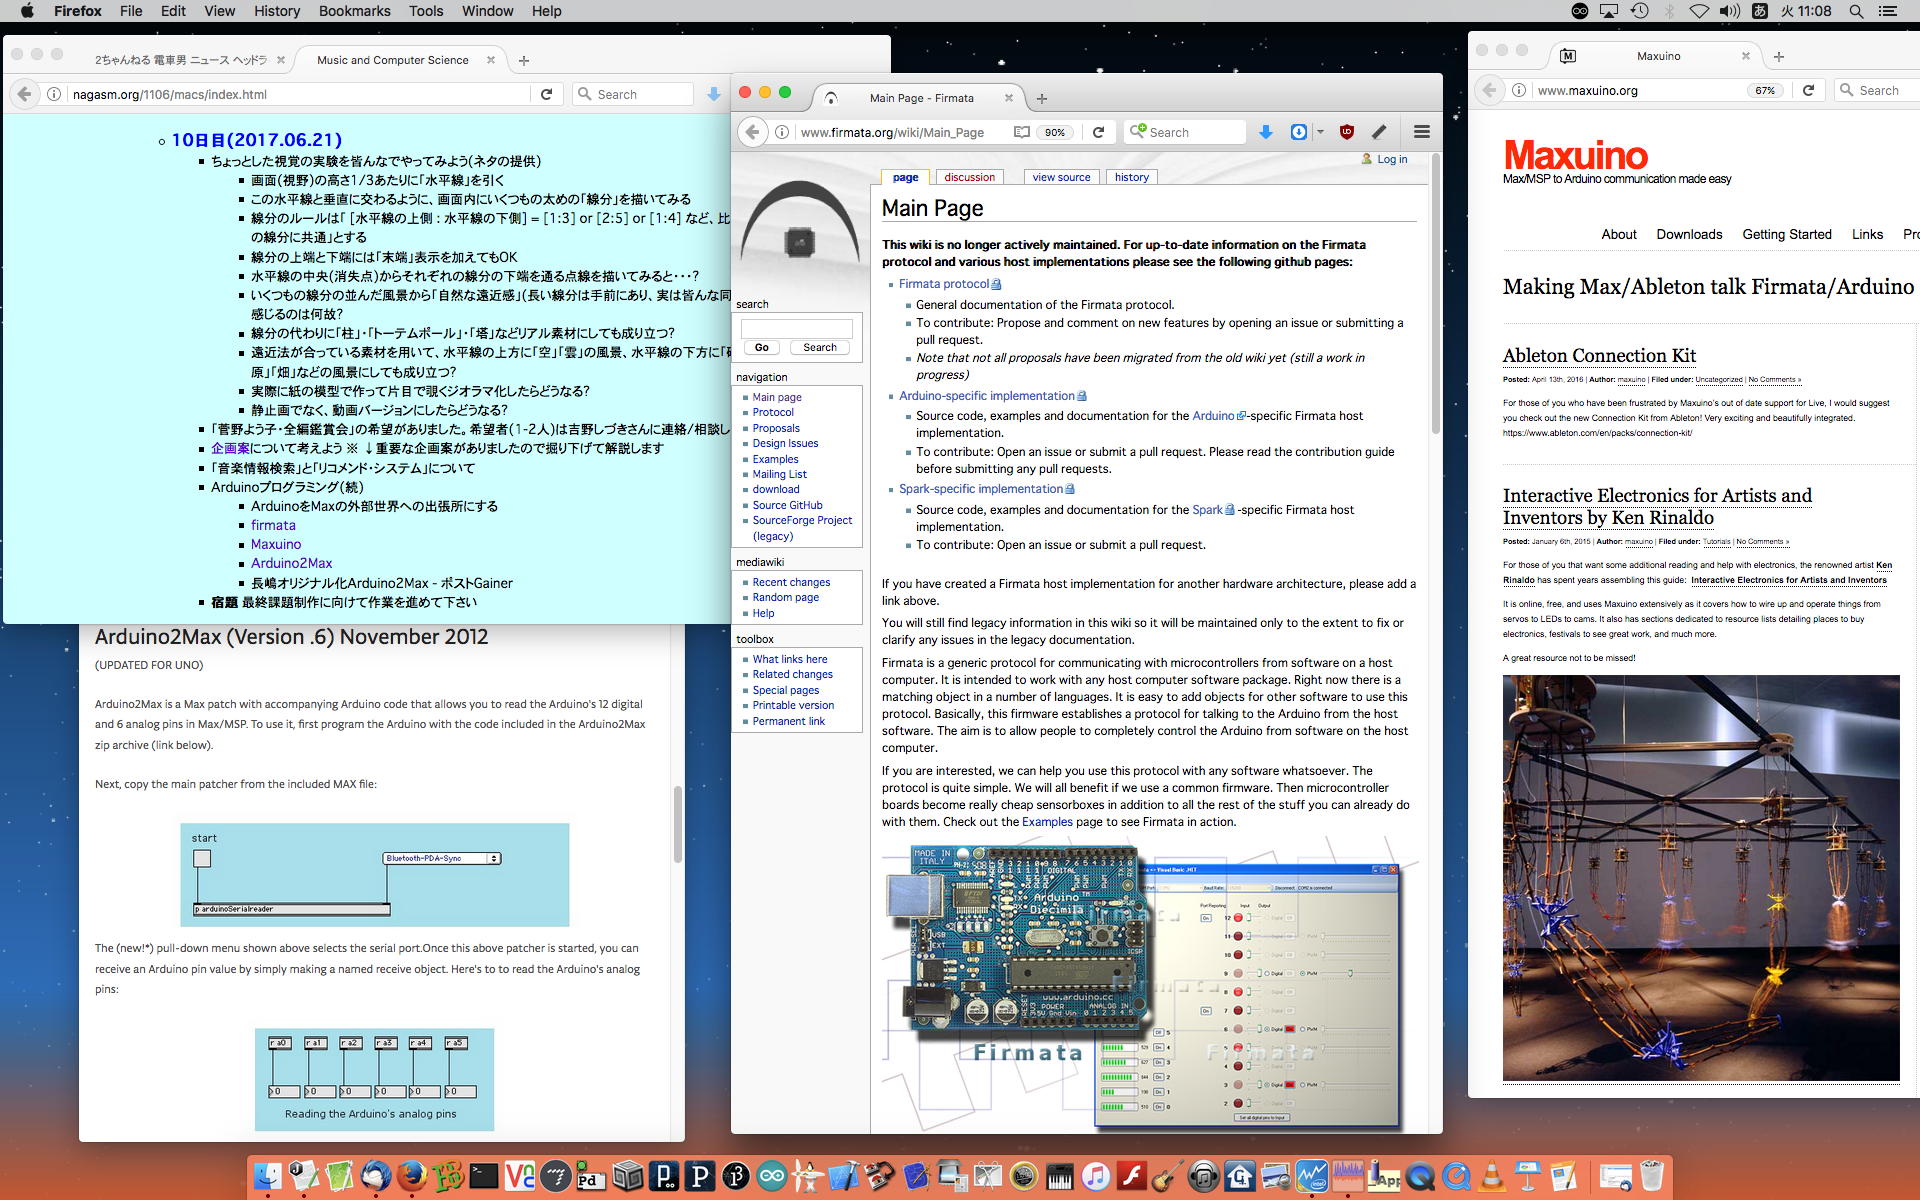Open Firmata window's blue downloads arrow
This screenshot has height=1200, width=1920.
[x=1265, y=132]
